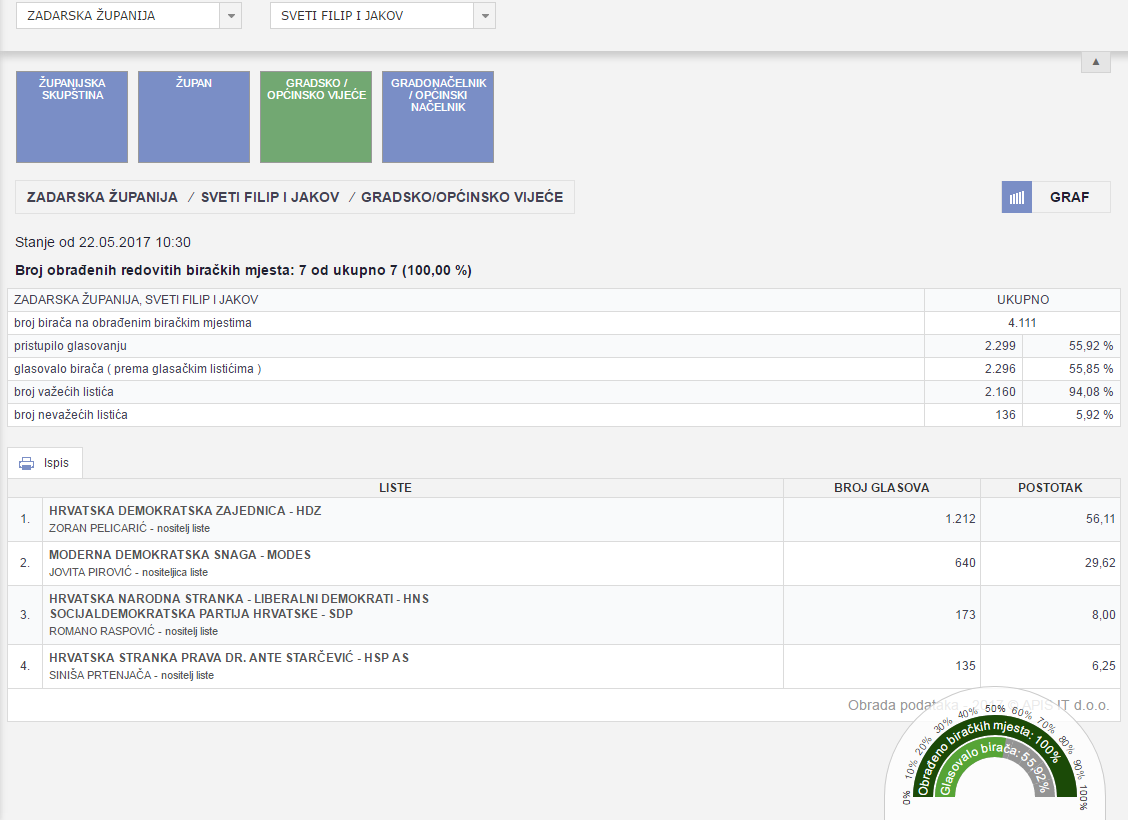Click SVETI FILIP I JAKOV in the breadcrumb

click(270, 197)
